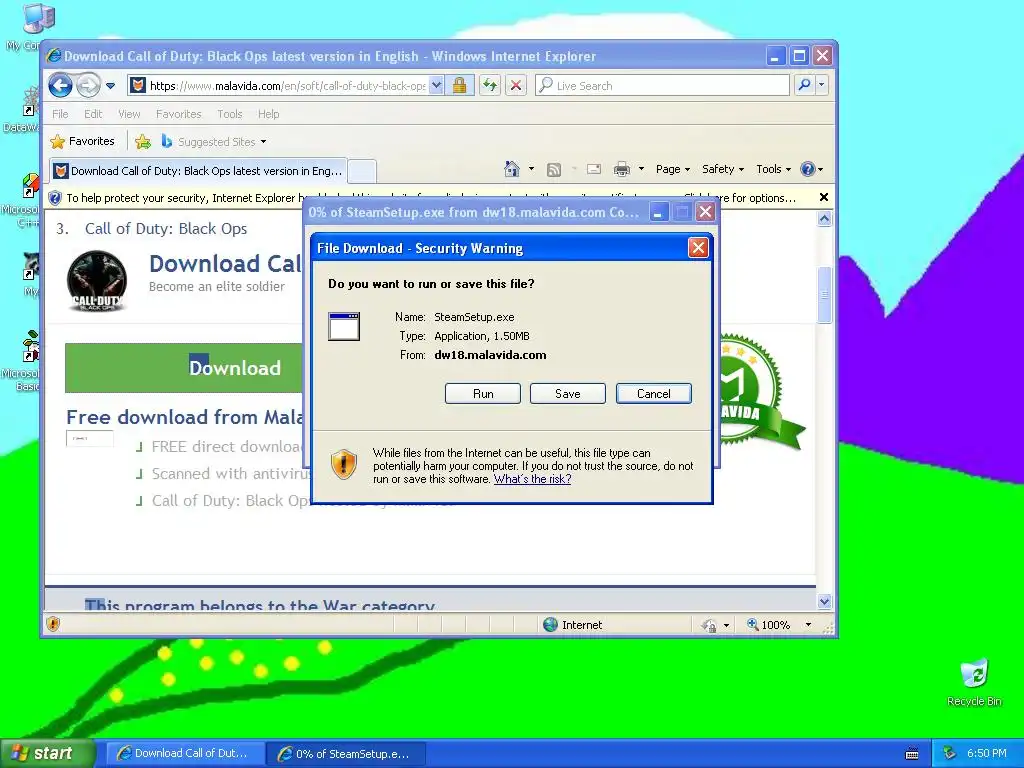
Task: Click the RSS feeds icon
Action: click(554, 170)
